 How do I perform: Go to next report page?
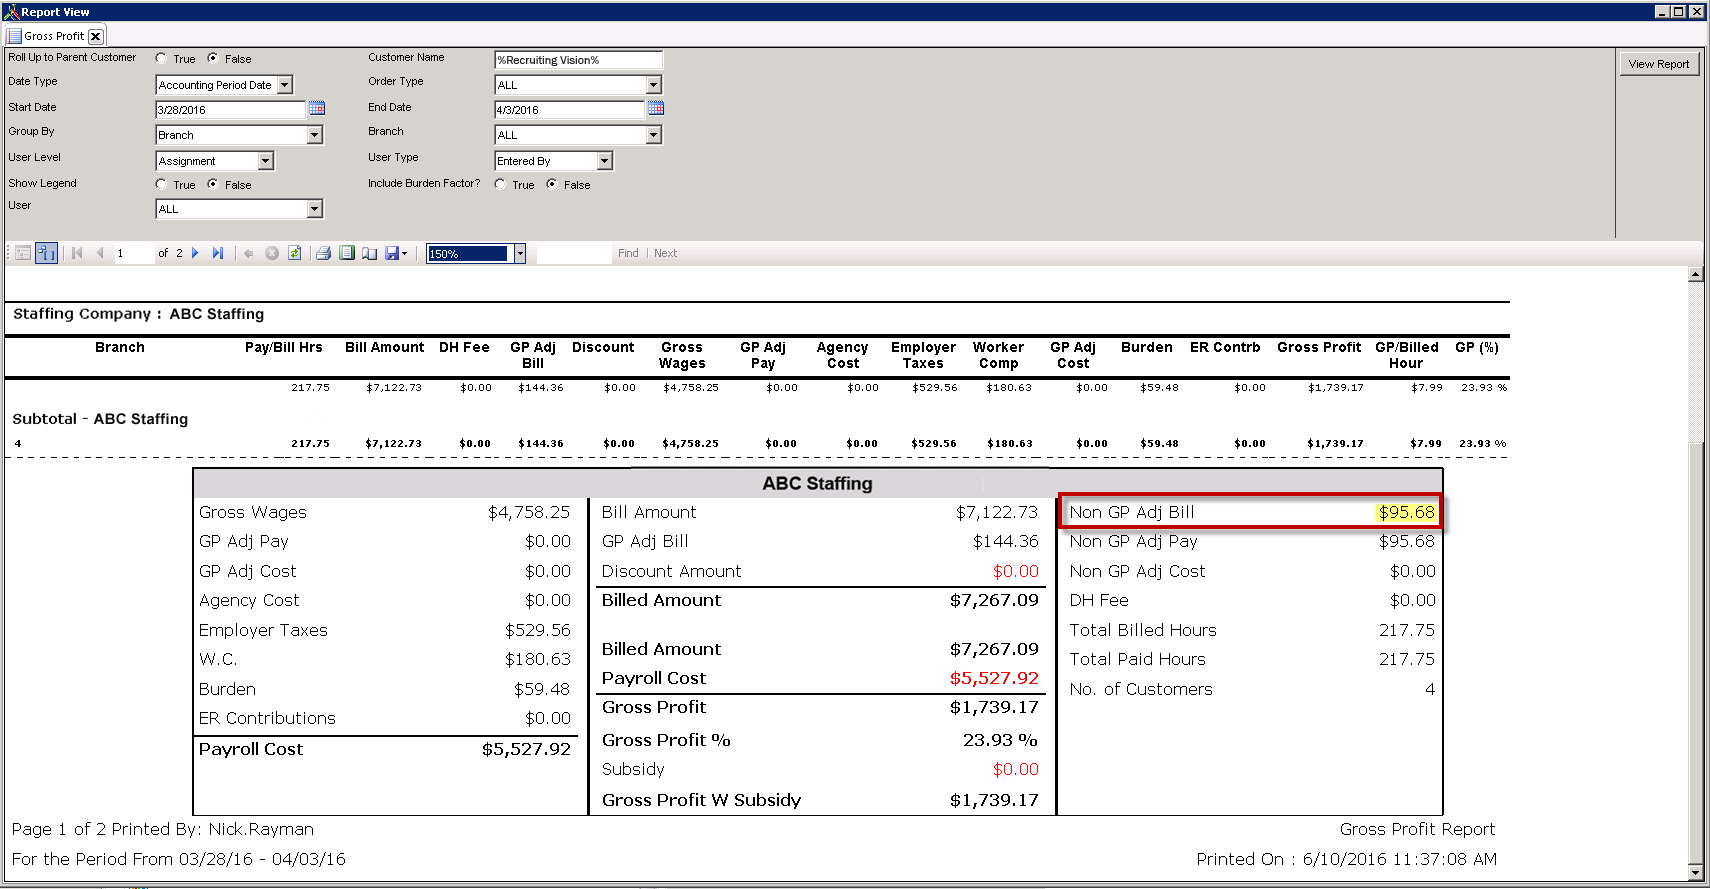coord(195,253)
